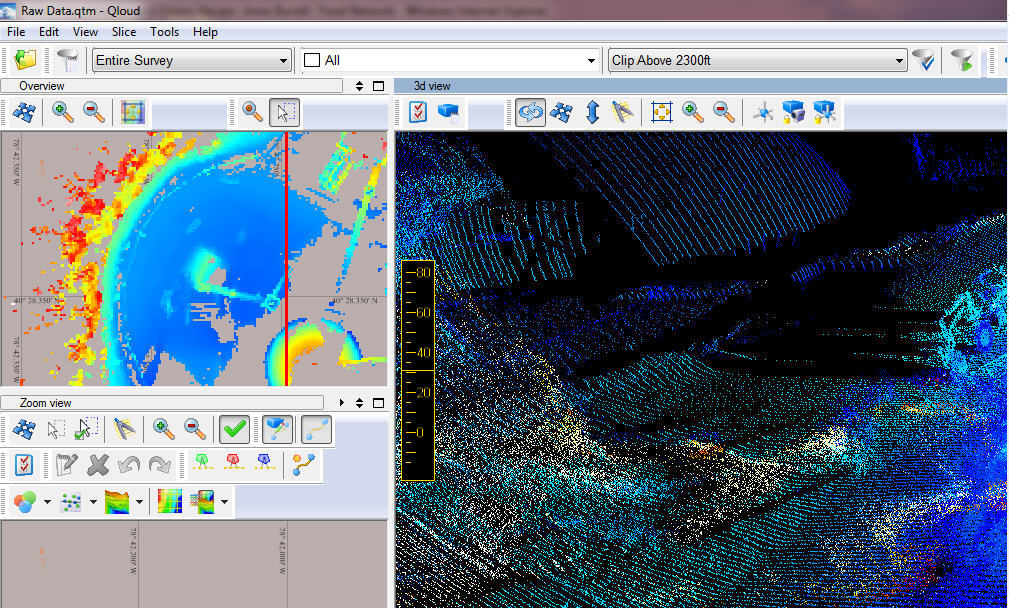Maximize the Overview panel
1009x608 pixels.
[x=378, y=86]
